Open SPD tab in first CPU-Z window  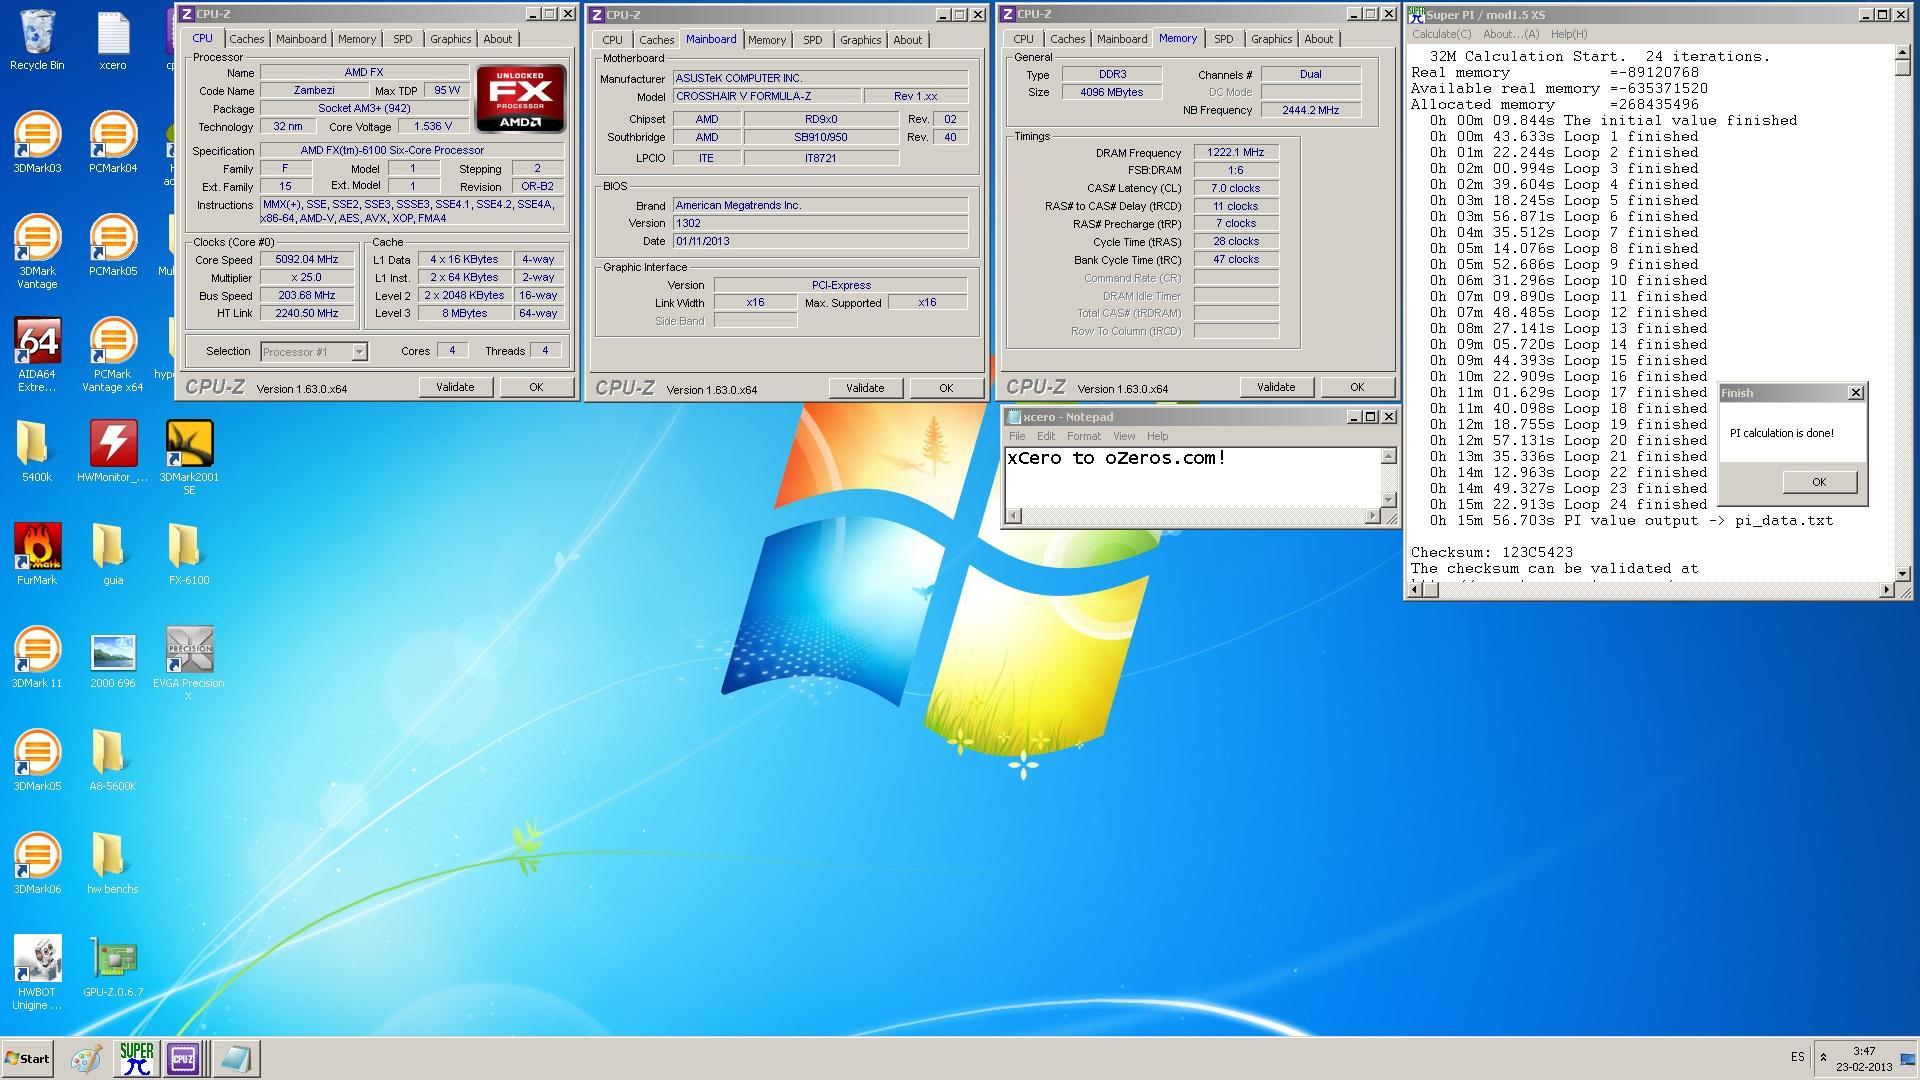click(x=402, y=39)
